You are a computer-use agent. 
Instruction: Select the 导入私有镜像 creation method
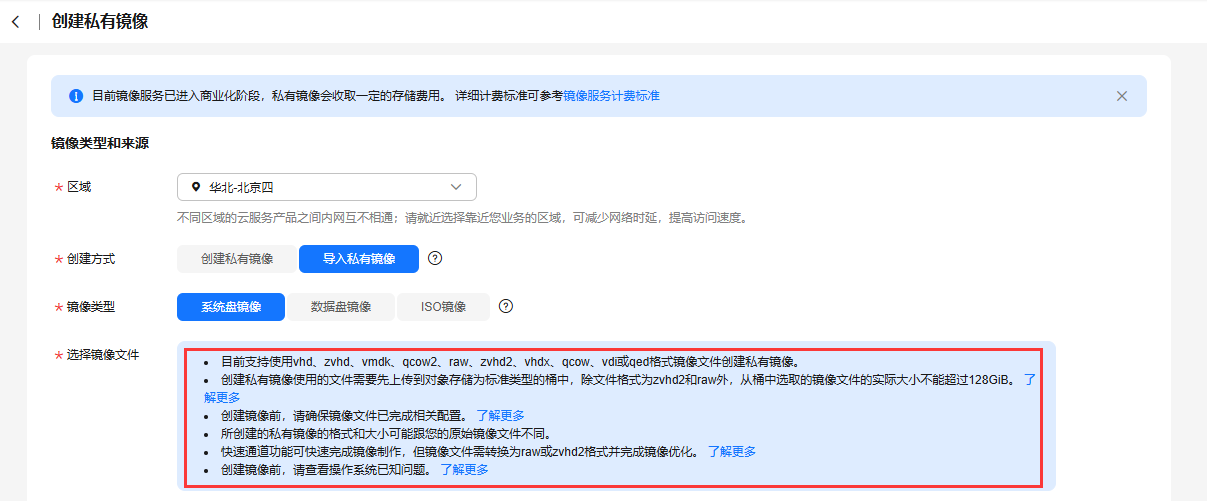click(x=358, y=259)
